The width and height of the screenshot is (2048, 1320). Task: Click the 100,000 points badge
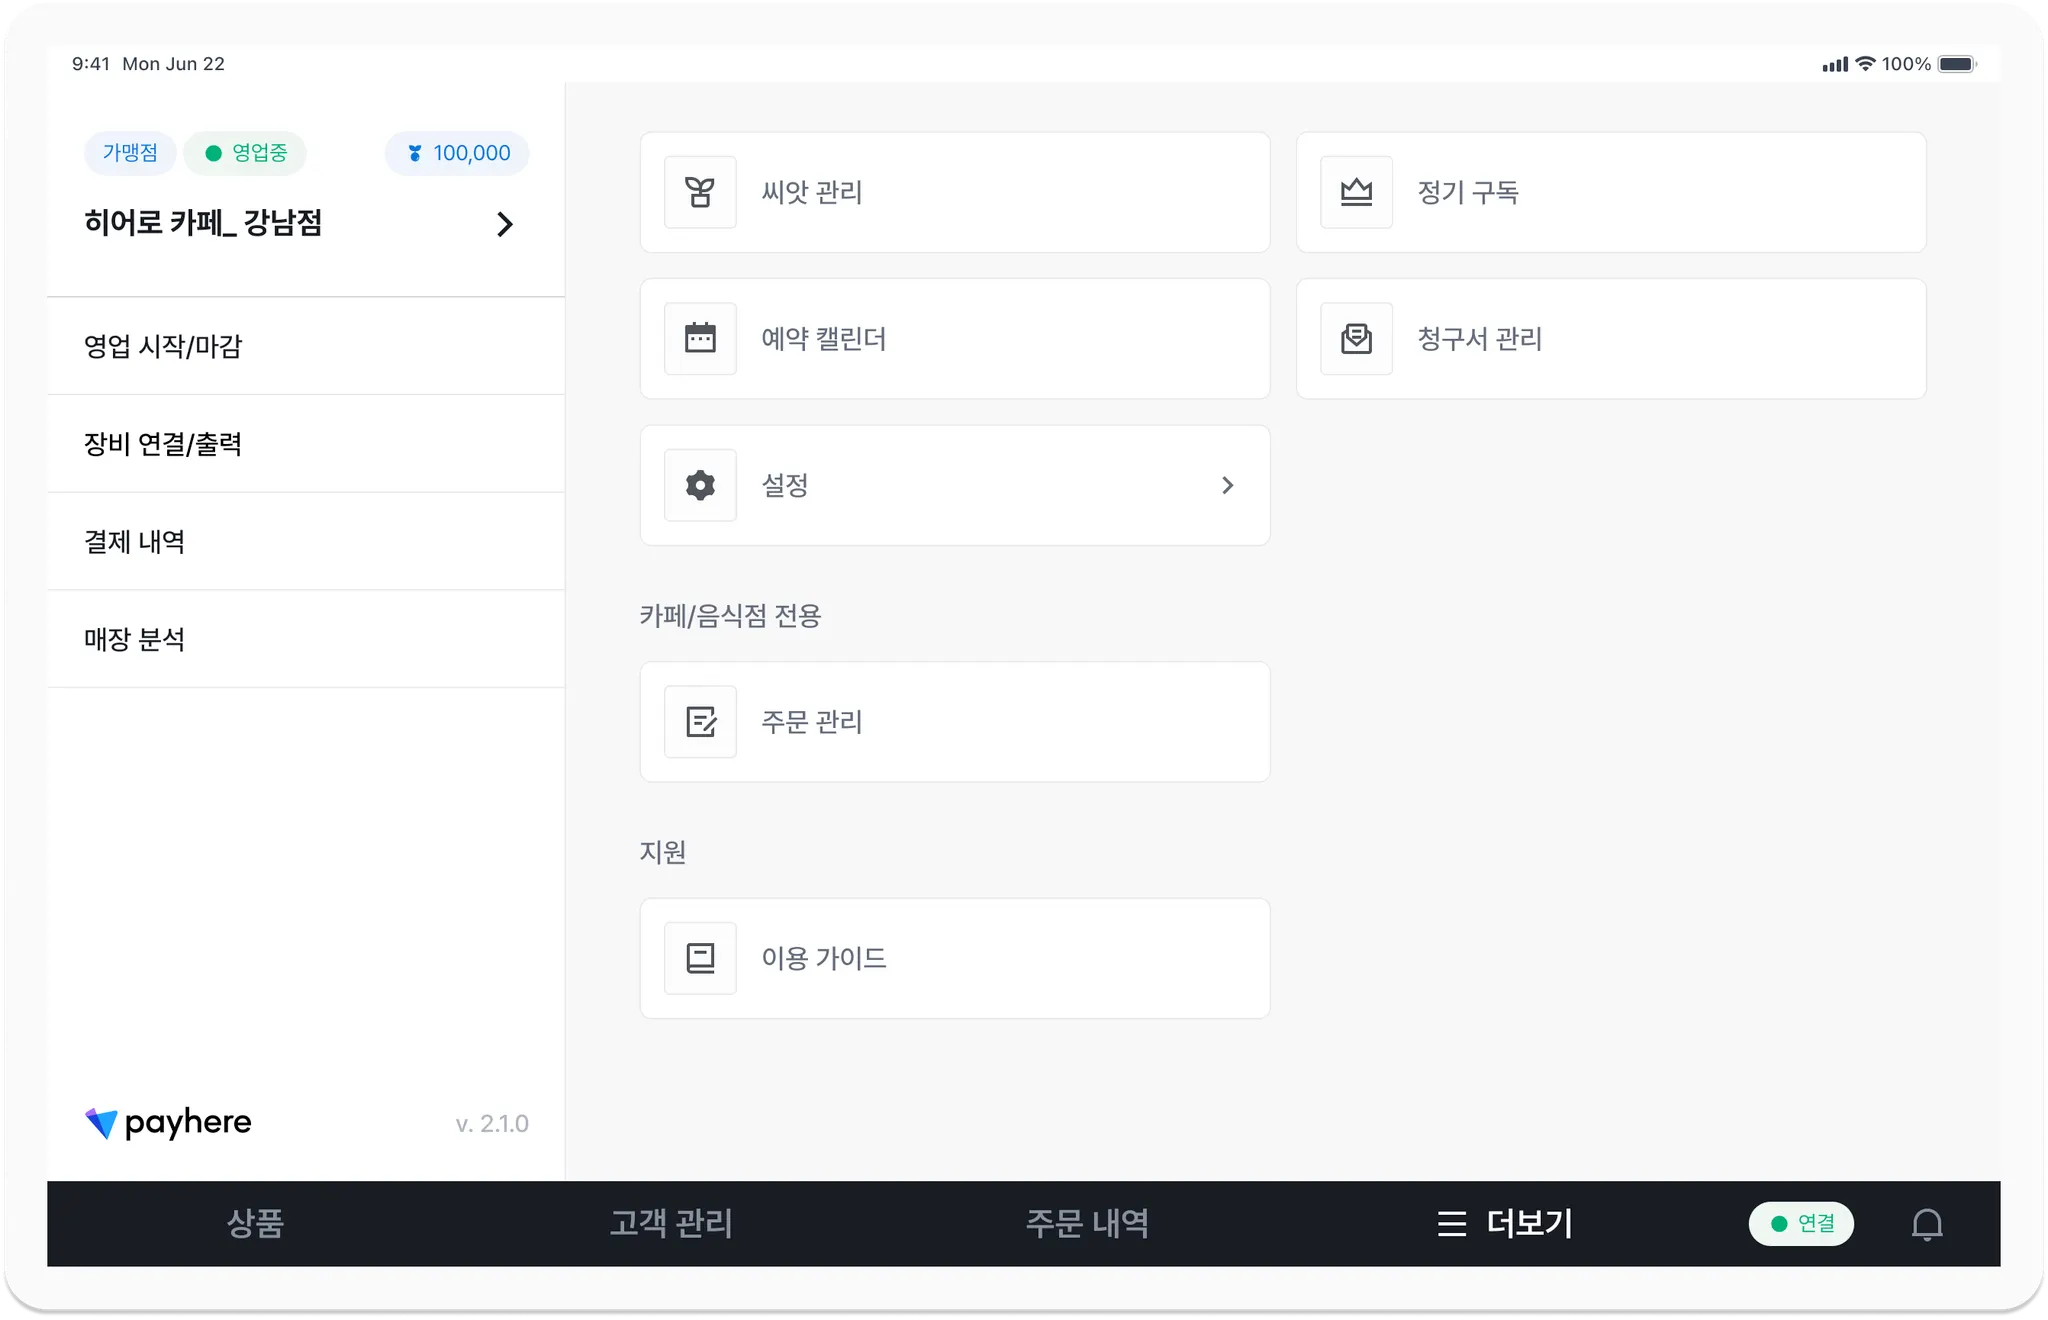457,153
